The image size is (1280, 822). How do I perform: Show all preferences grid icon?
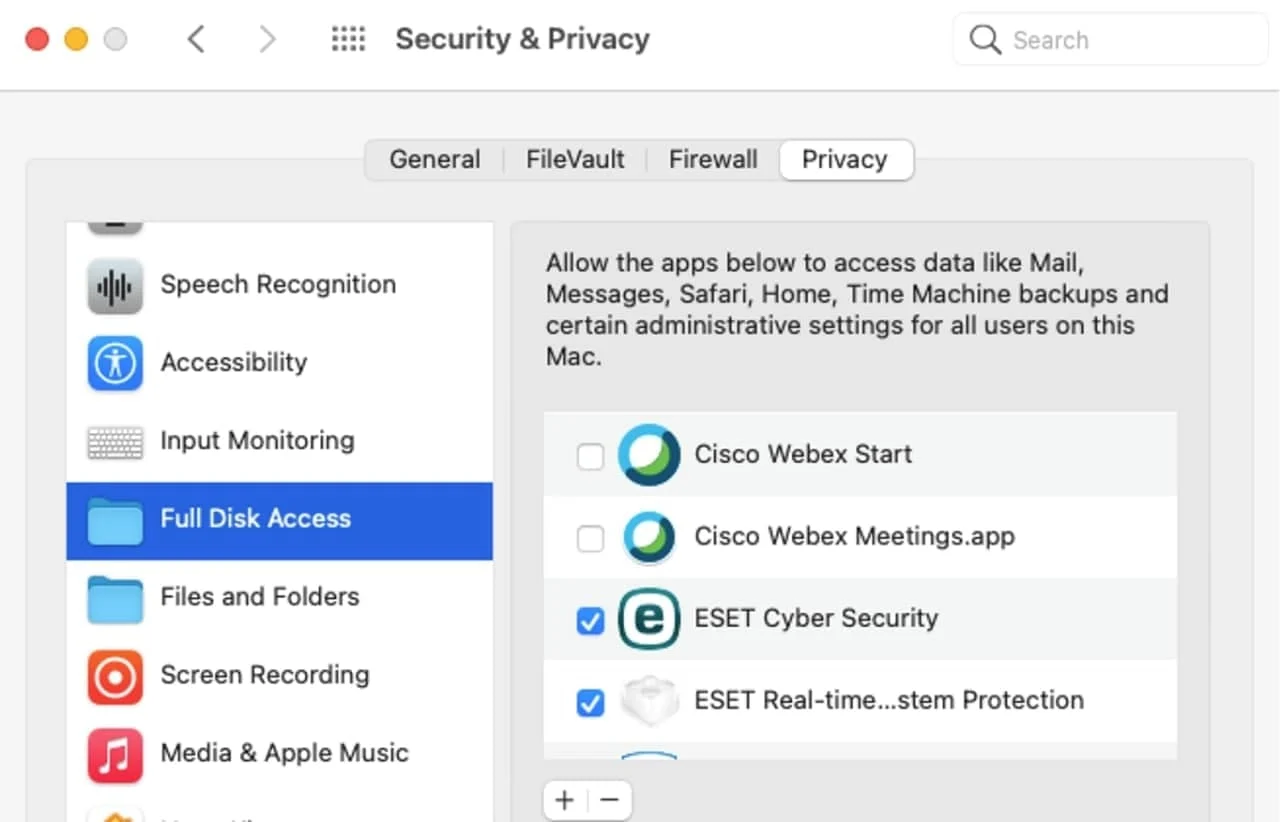(348, 40)
